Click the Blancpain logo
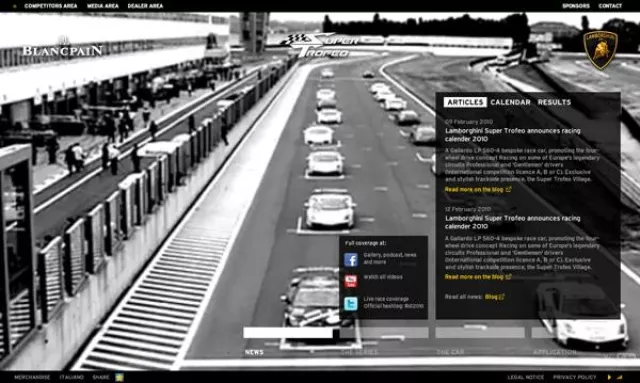 (x=62, y=47)
